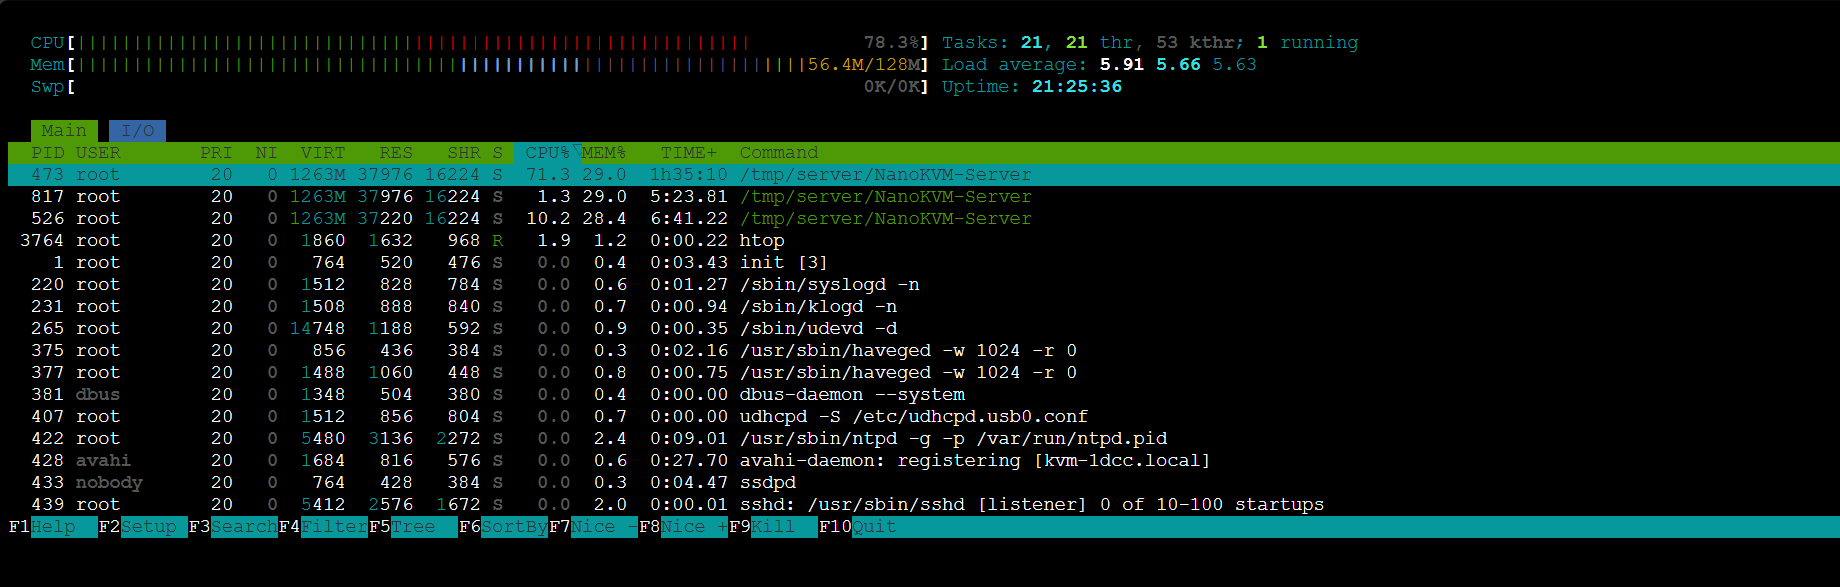The image size is (1840, 587).
Task: Click the PRI column header
Action: (216, 153)
